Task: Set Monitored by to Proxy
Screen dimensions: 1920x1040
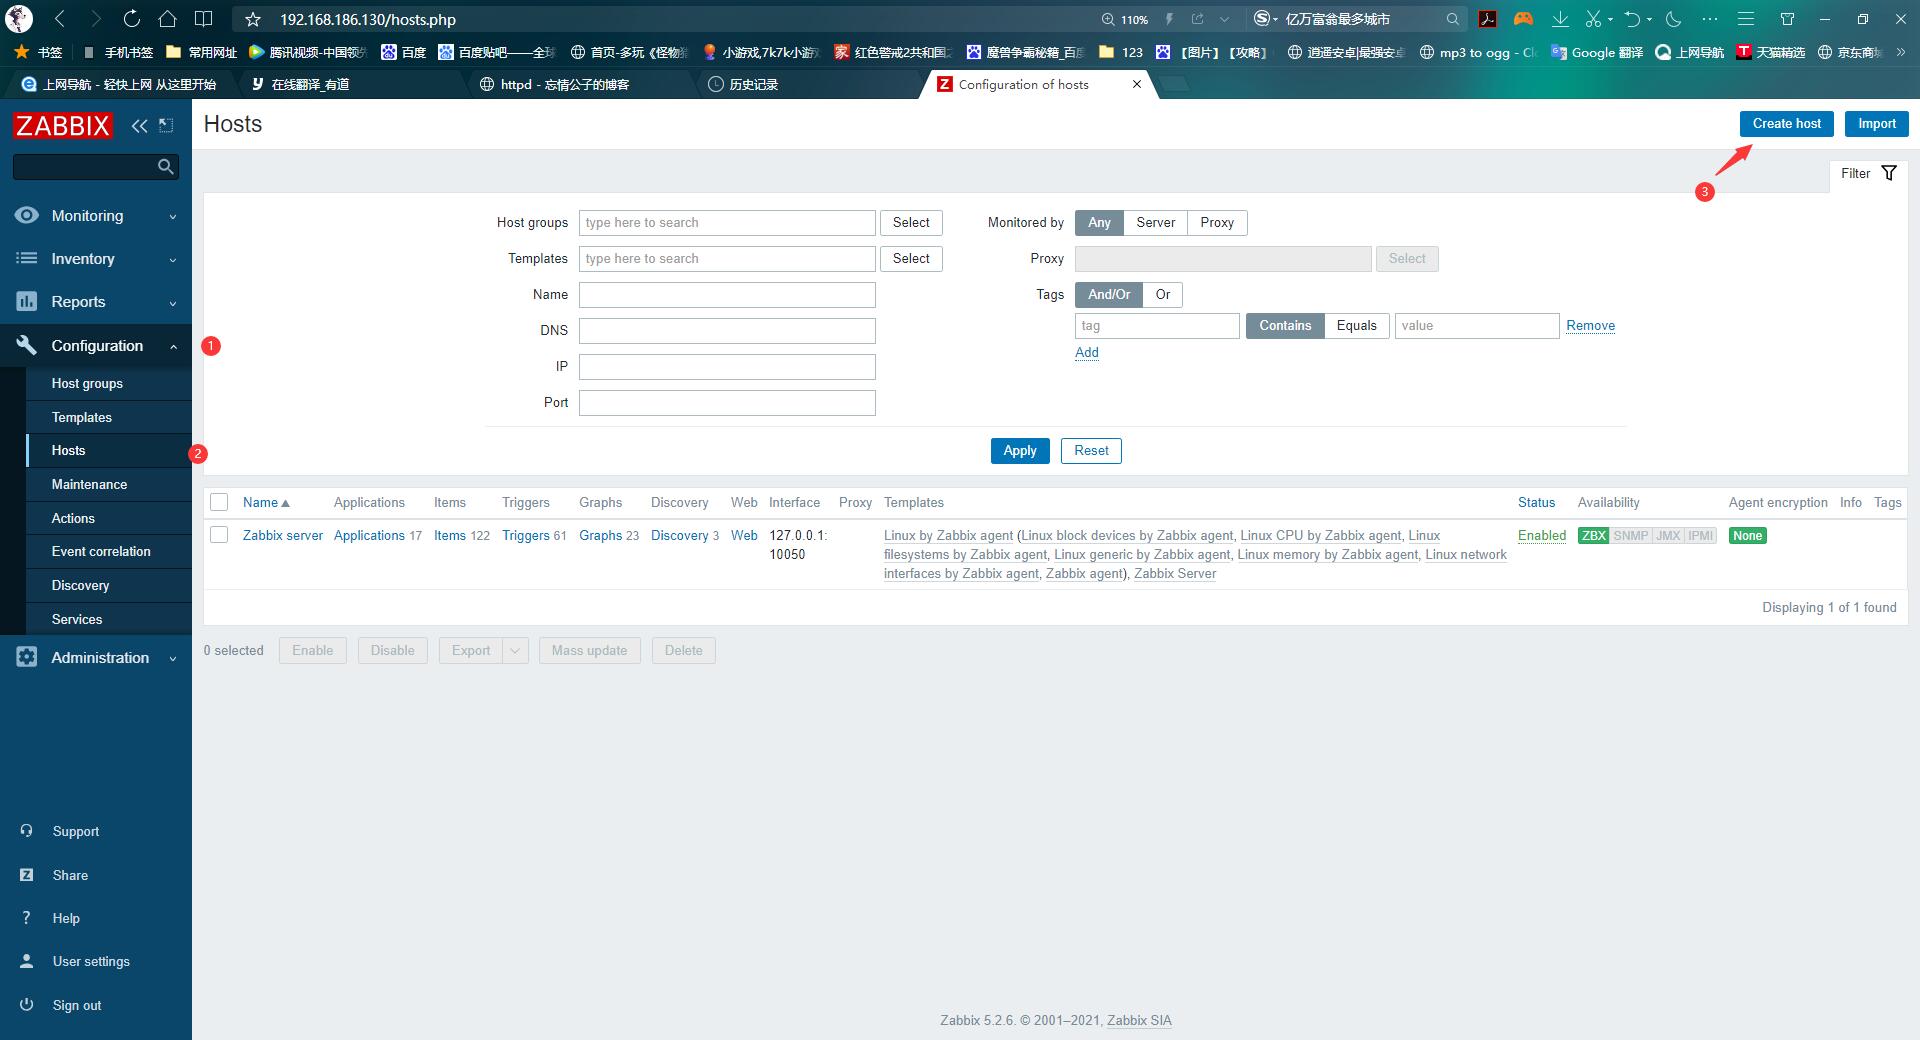Action: 1217,223
